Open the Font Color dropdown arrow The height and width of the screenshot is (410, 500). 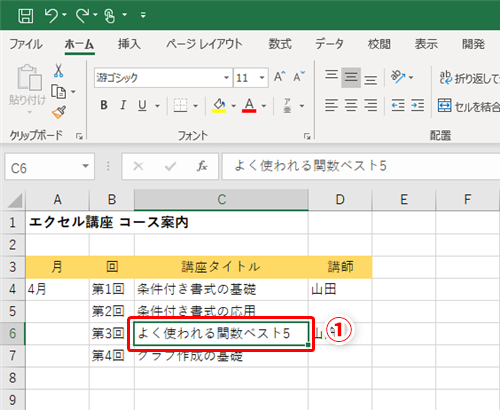click(x=264, y=106)
